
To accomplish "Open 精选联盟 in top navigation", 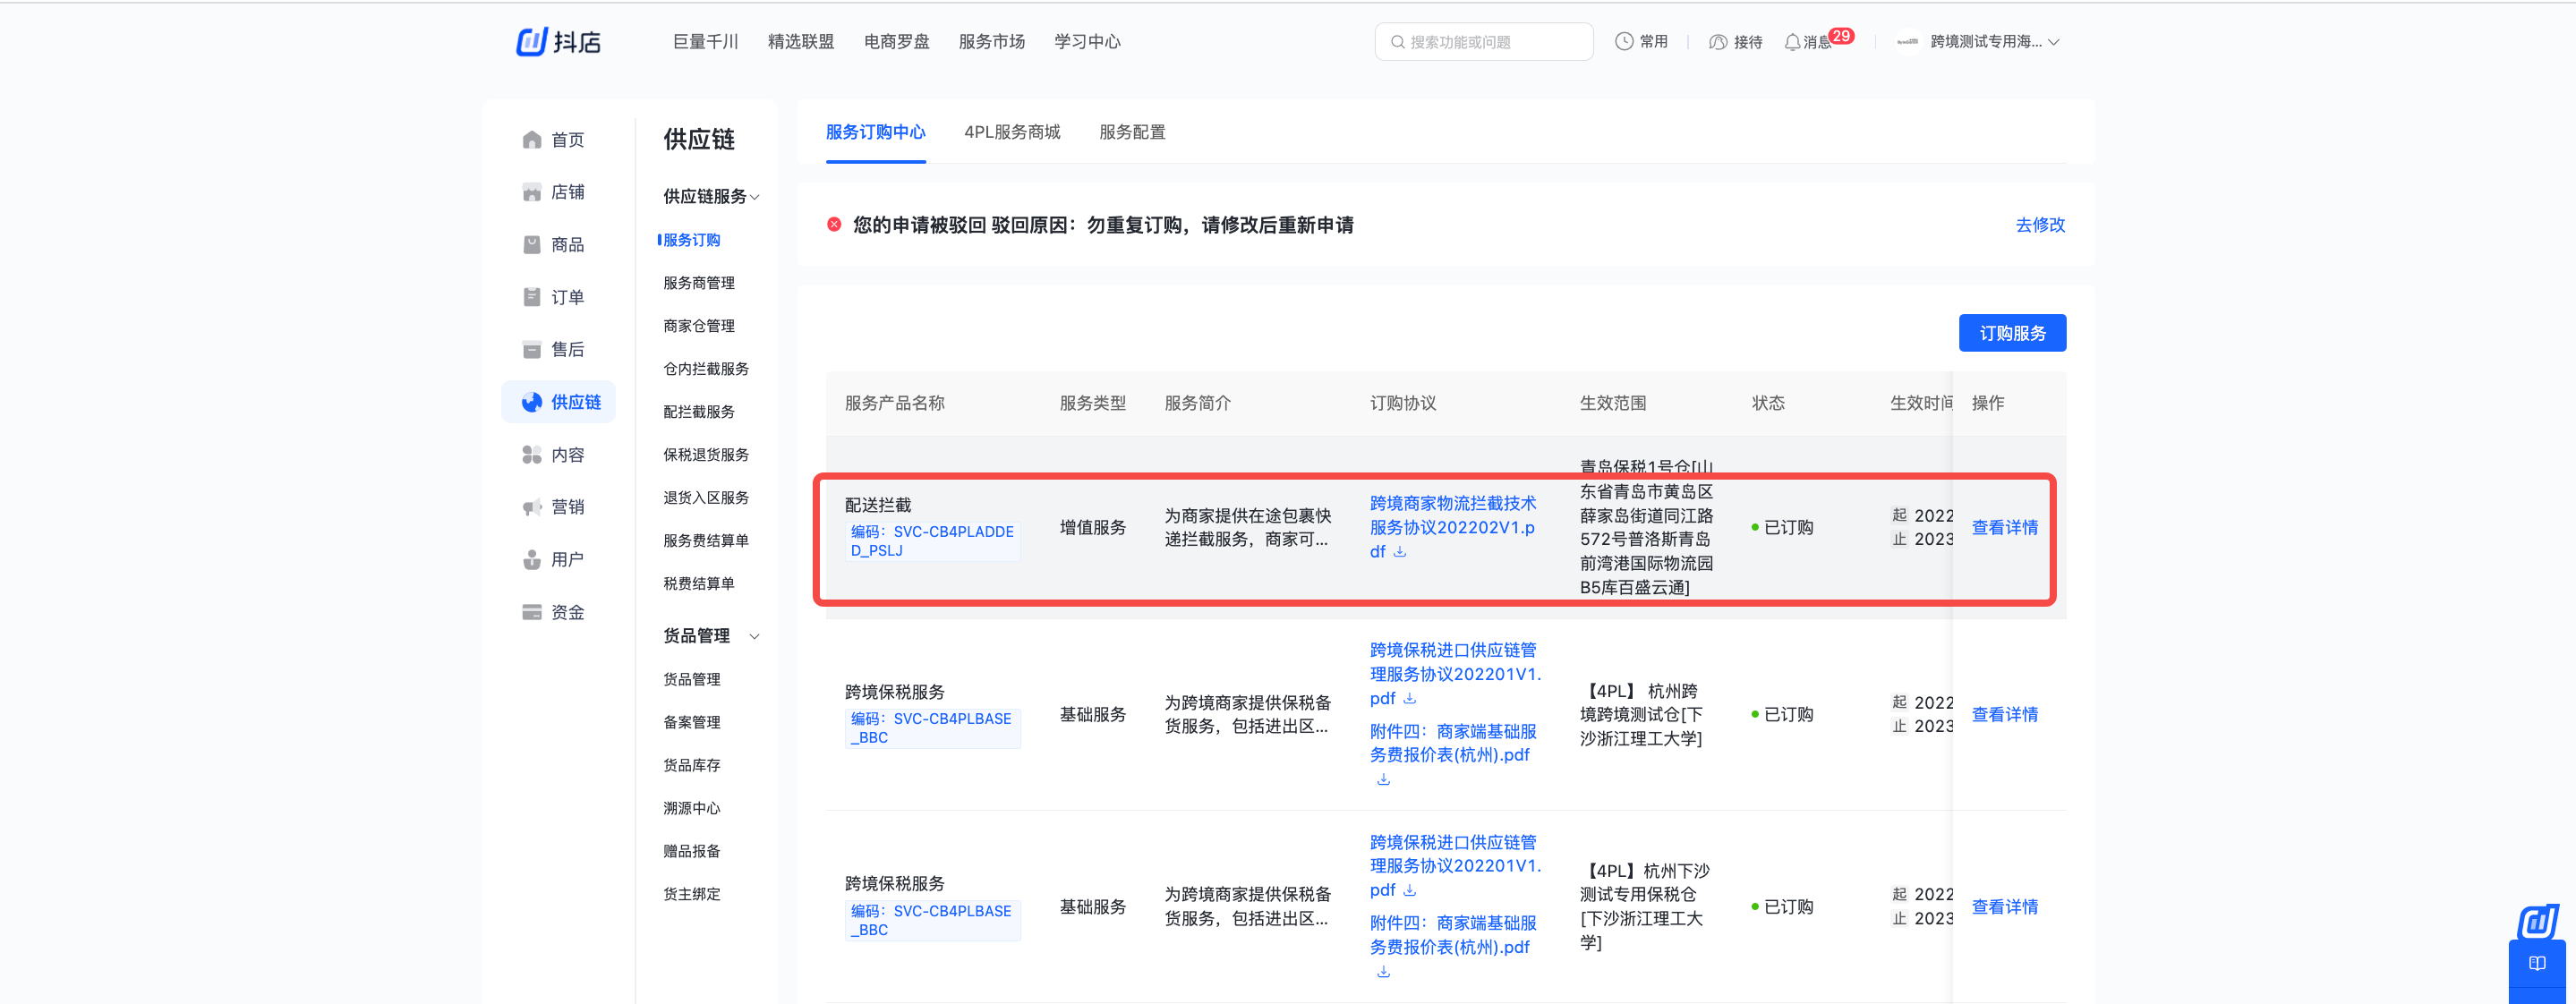I will (800, 42).
